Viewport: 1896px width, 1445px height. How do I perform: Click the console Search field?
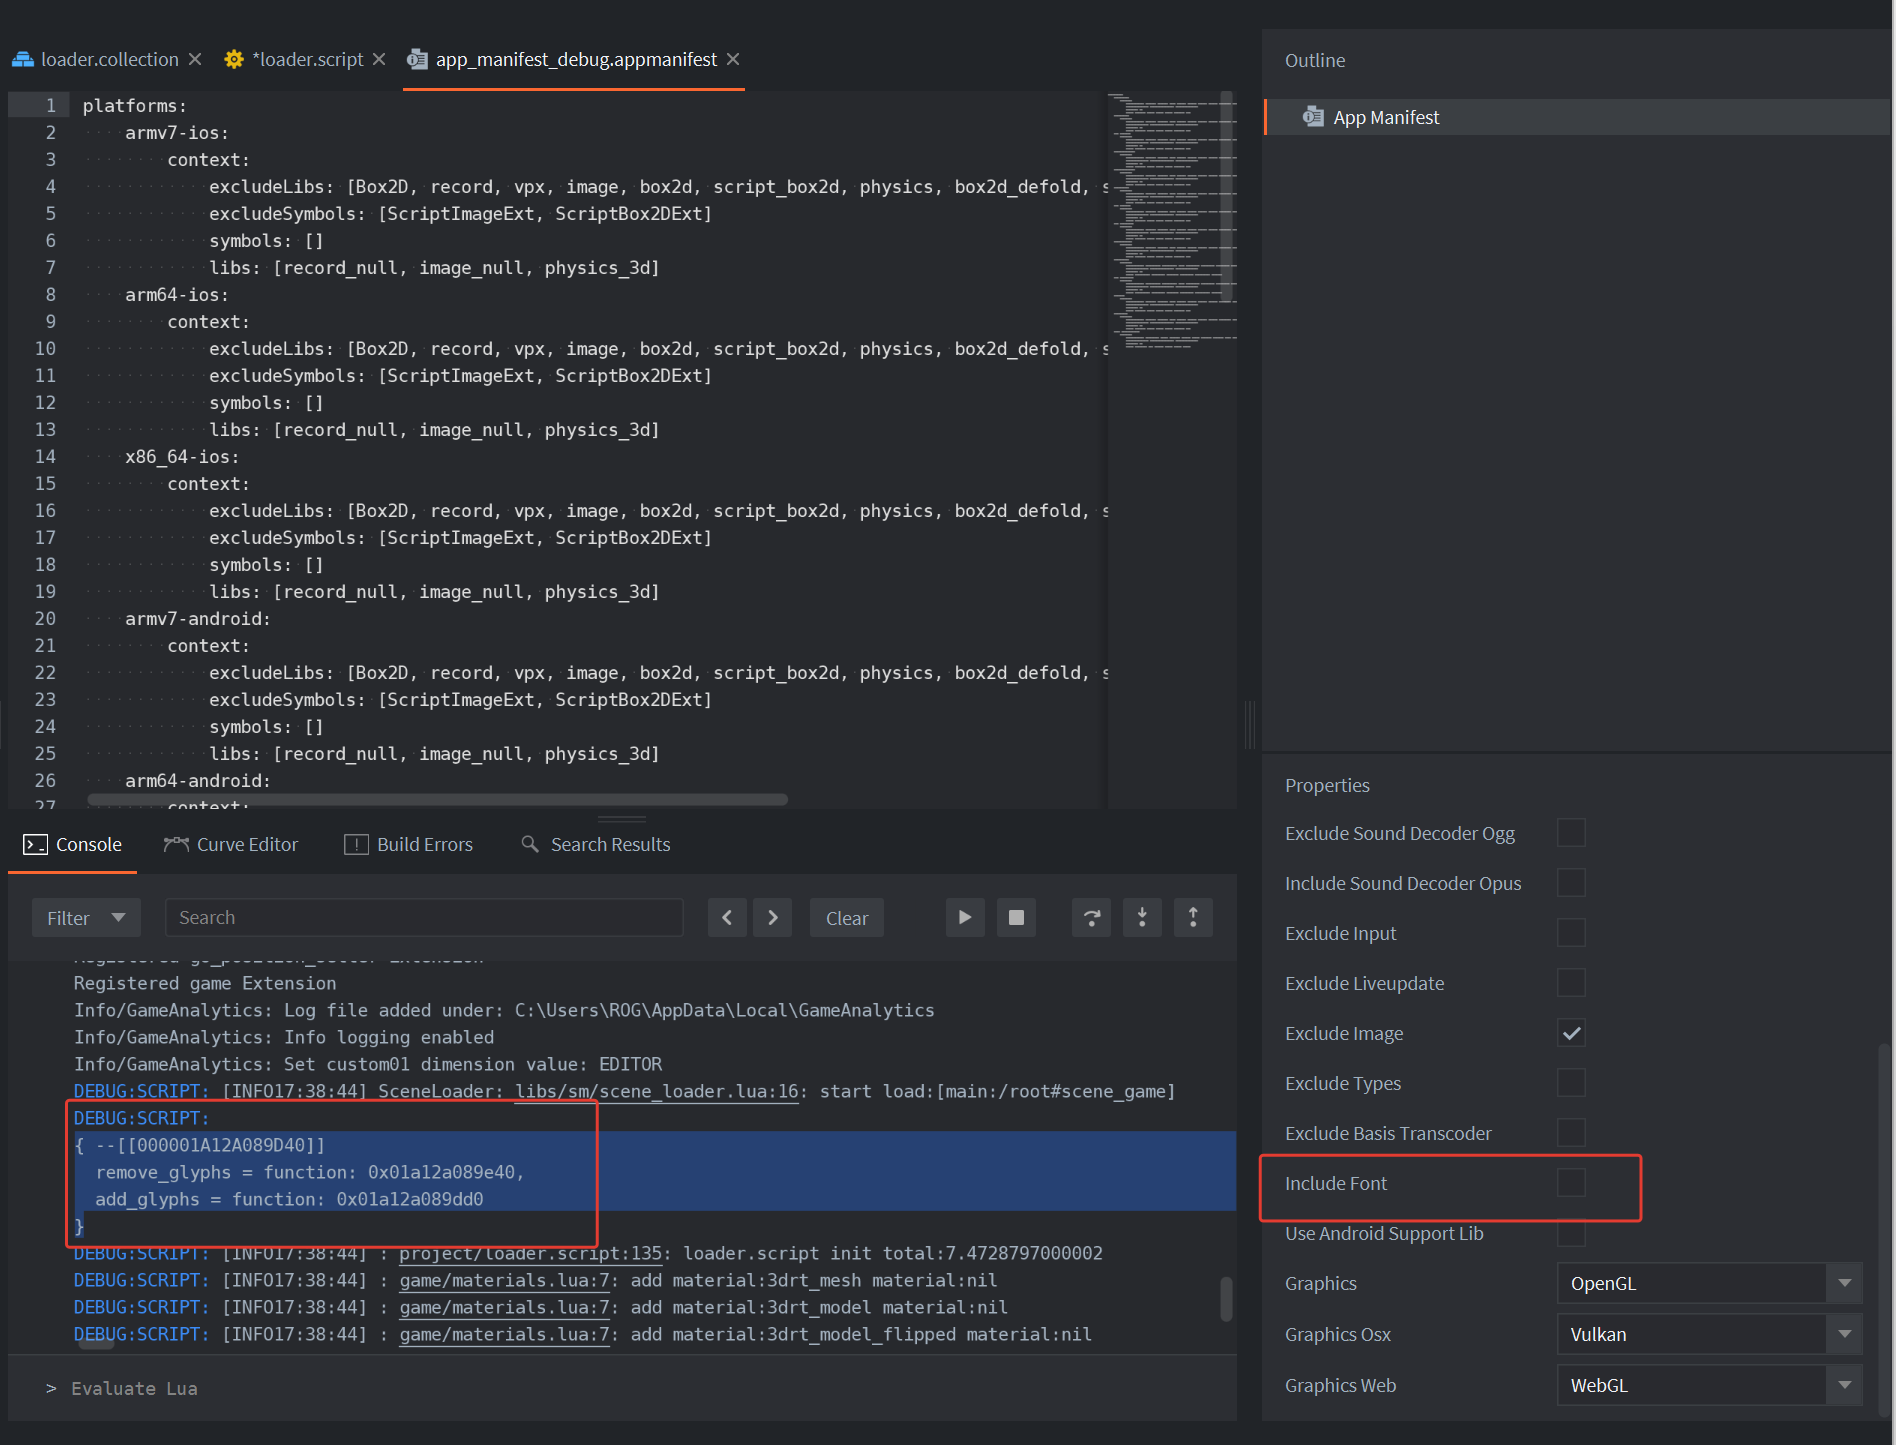click(x=424, y=917)
